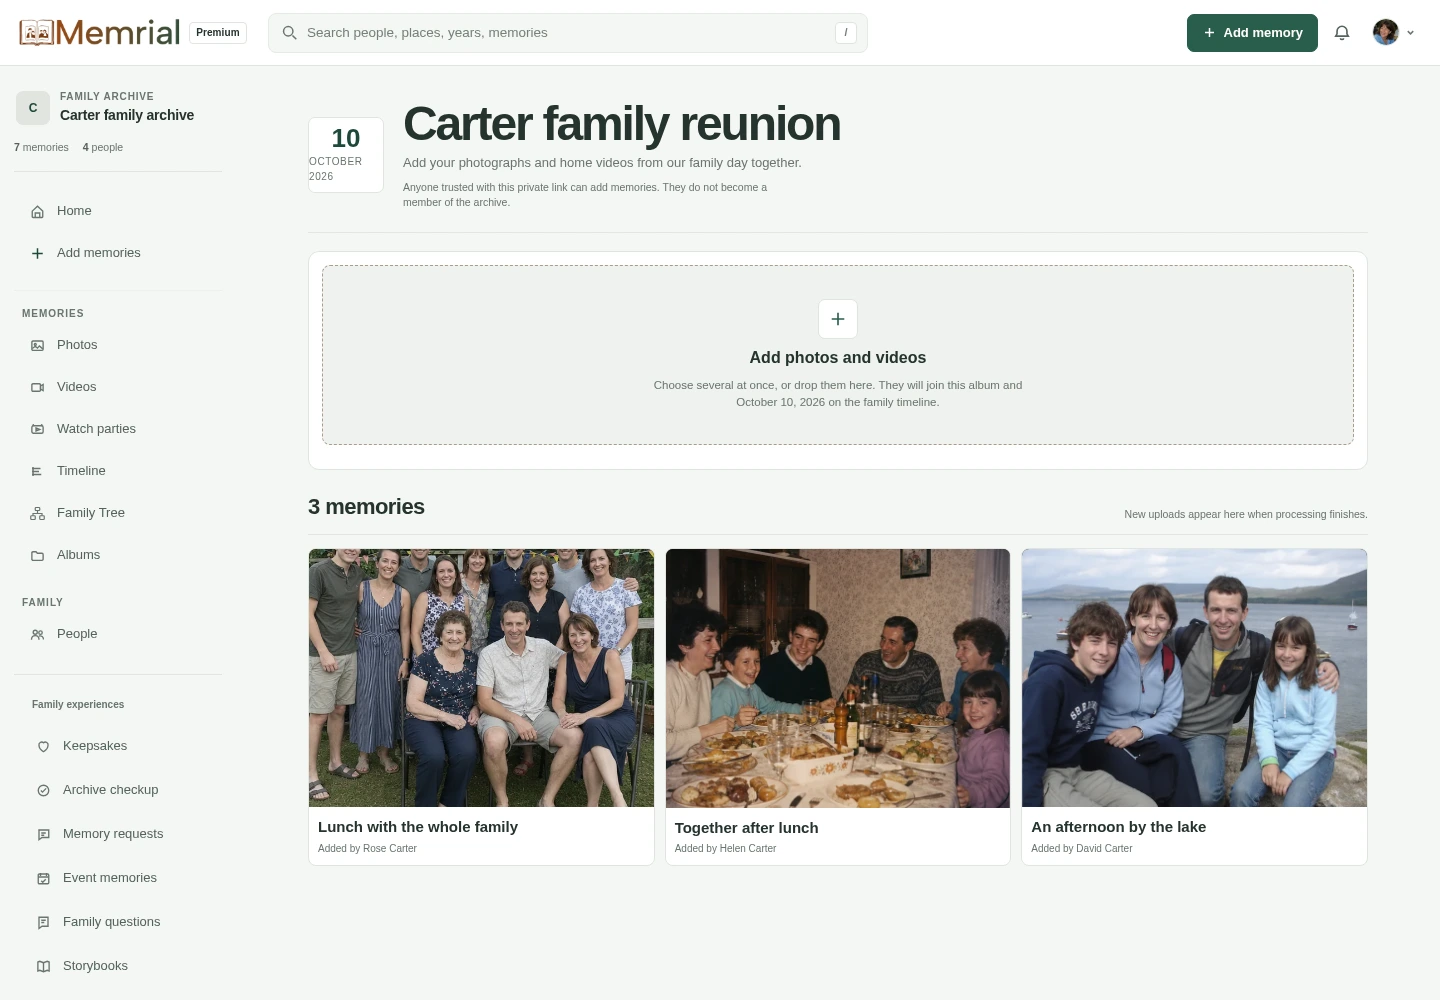Open Together after lunch photo
1440x1000 pixels.
coord(838,678)
